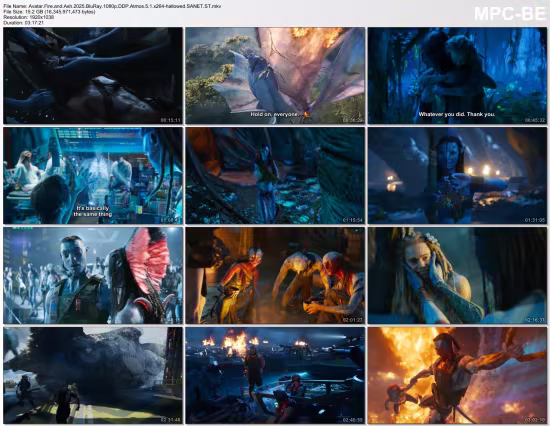Click the 02:01:27 timestamp
550x426 pixels.
pos(353,320)
